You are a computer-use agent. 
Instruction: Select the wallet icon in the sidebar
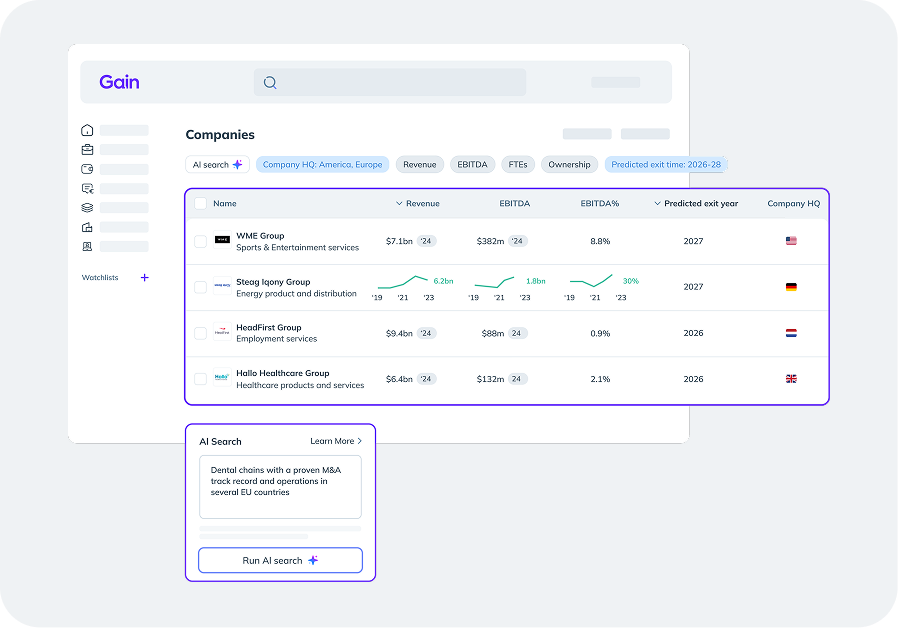click(x=87, y=169)
